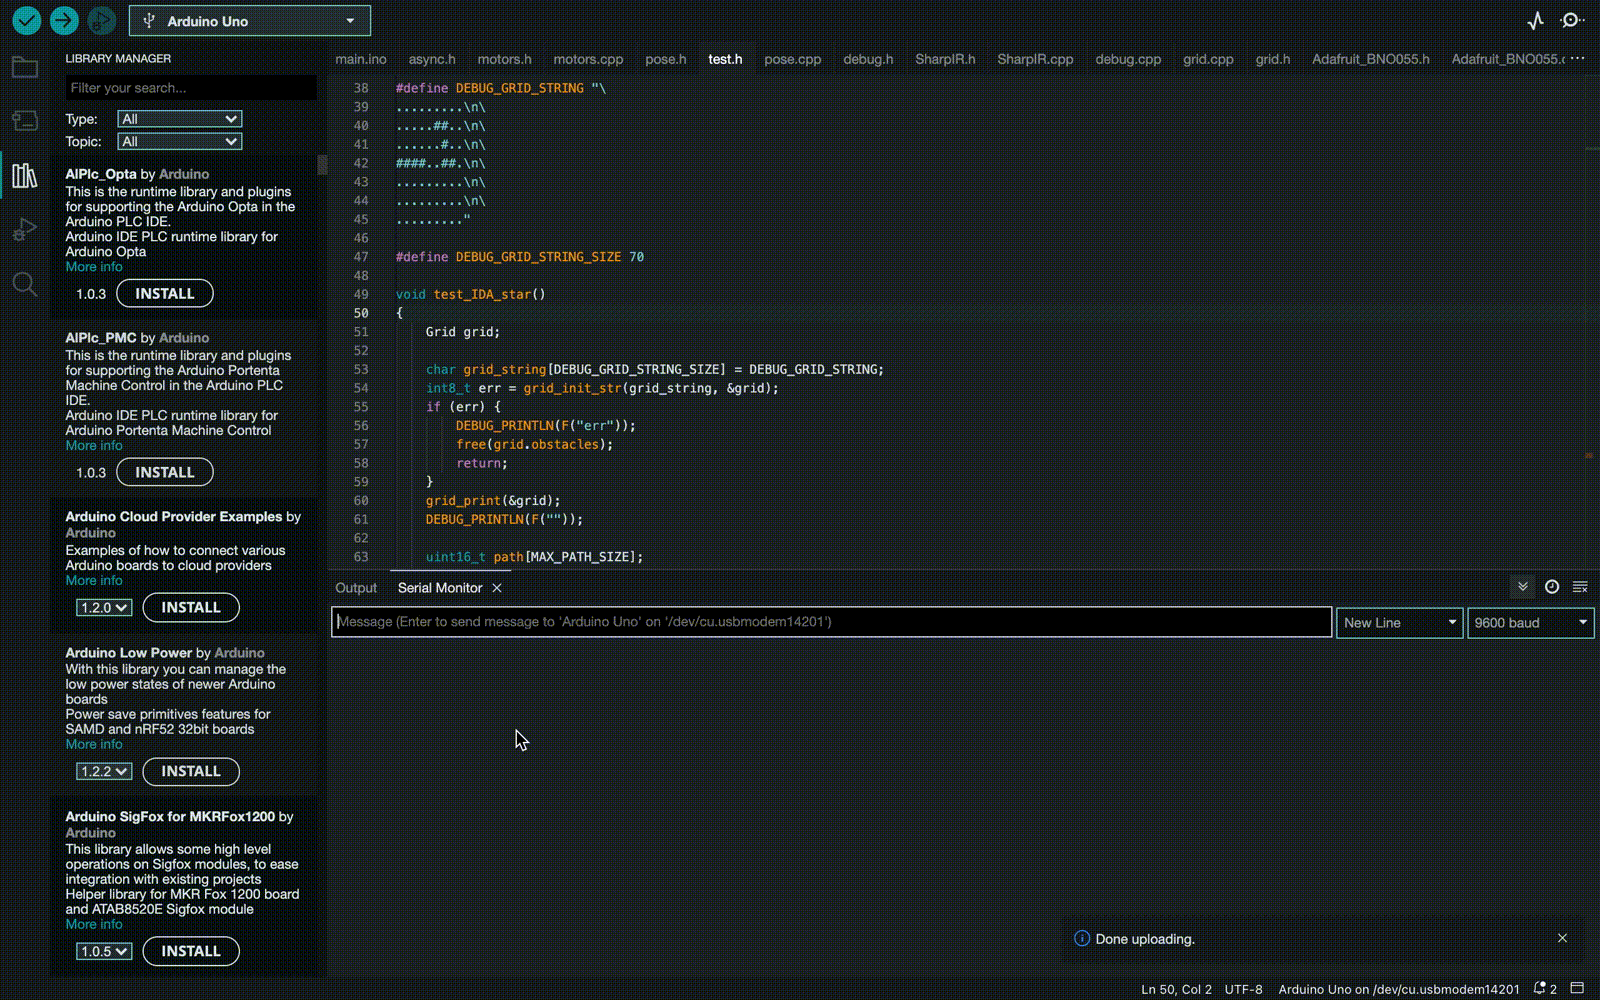The image size is (1600, 1000).
Task: Toggle the bottom panel from the status bar
Action: click(1577, 989)
